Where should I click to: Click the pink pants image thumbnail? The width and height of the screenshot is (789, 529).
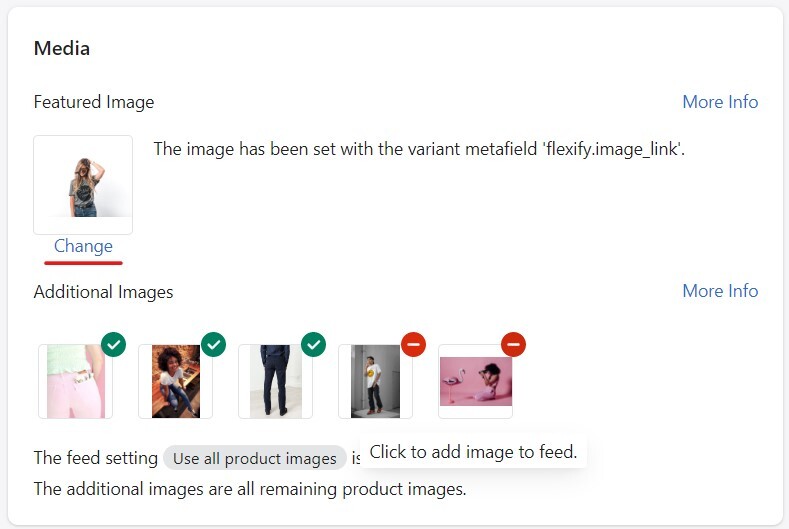(75, 382)
